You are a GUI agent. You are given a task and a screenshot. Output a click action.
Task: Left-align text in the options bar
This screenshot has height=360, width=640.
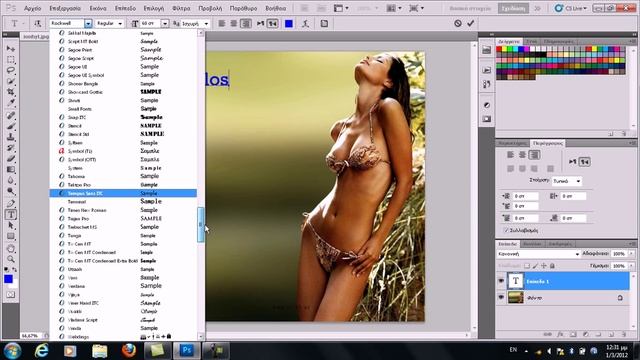click(x=222, y=24)
